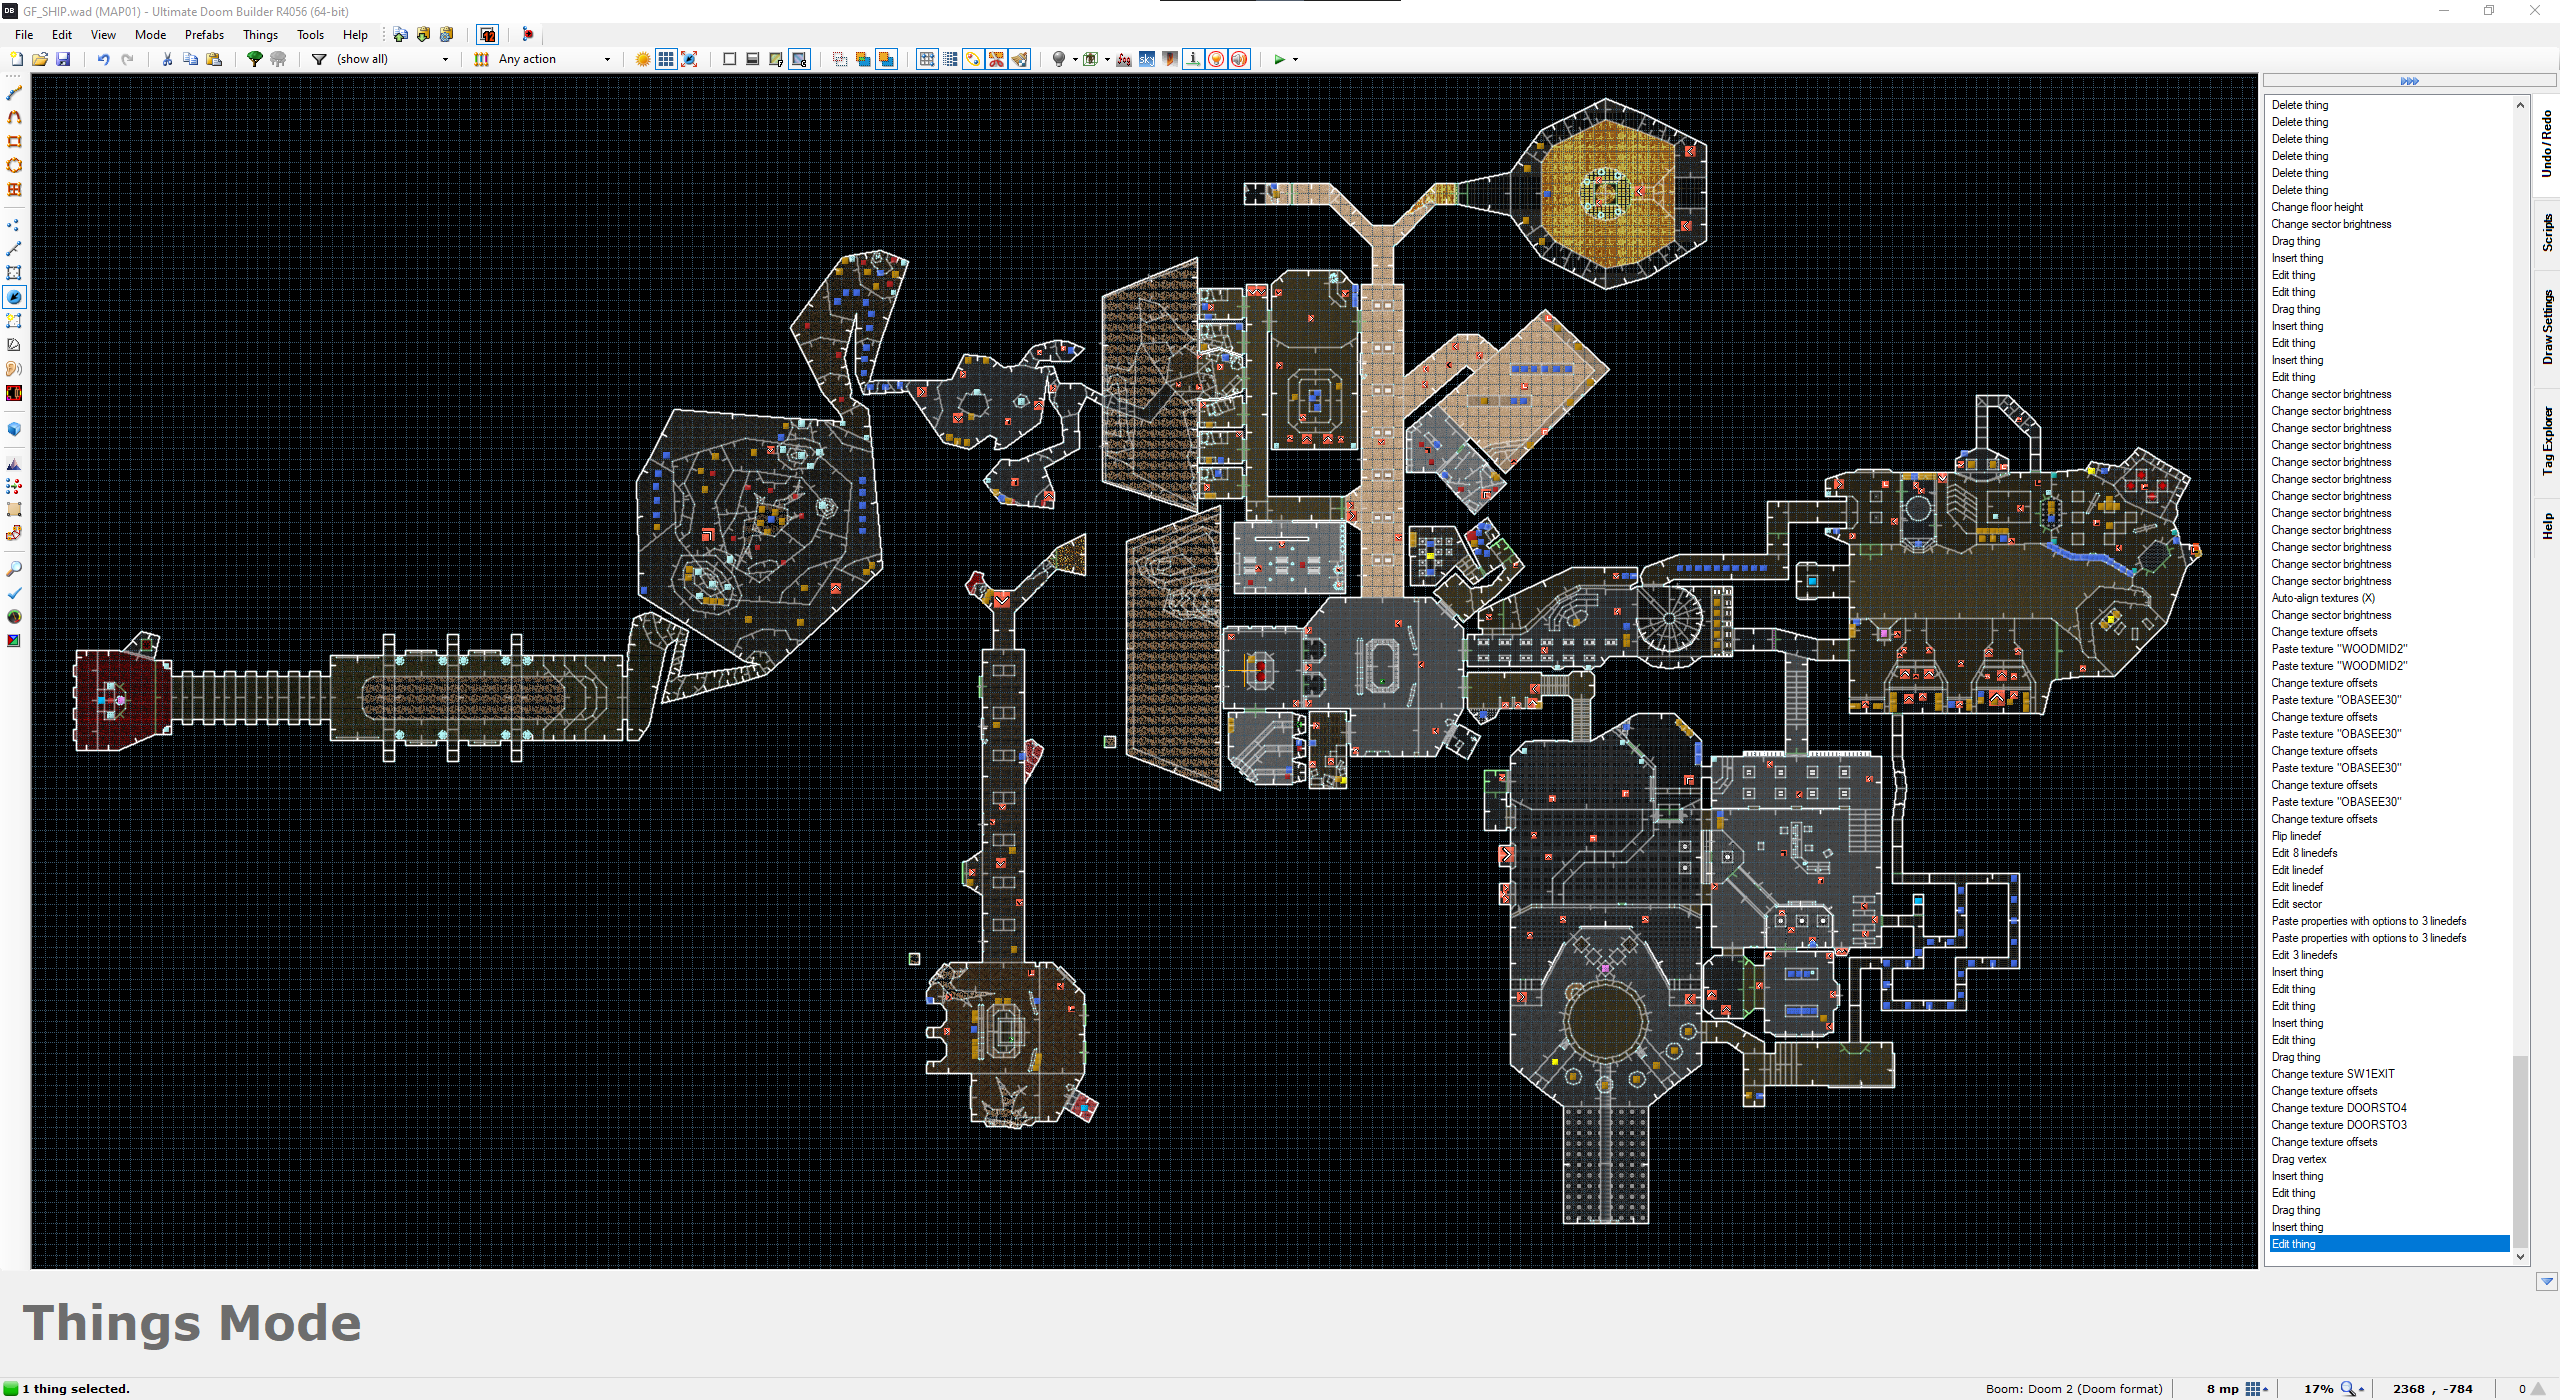Select 'Change texture SW1EXIT' history entry
Screen dimensions: 2560x1400
(x=2332, y=1074)
